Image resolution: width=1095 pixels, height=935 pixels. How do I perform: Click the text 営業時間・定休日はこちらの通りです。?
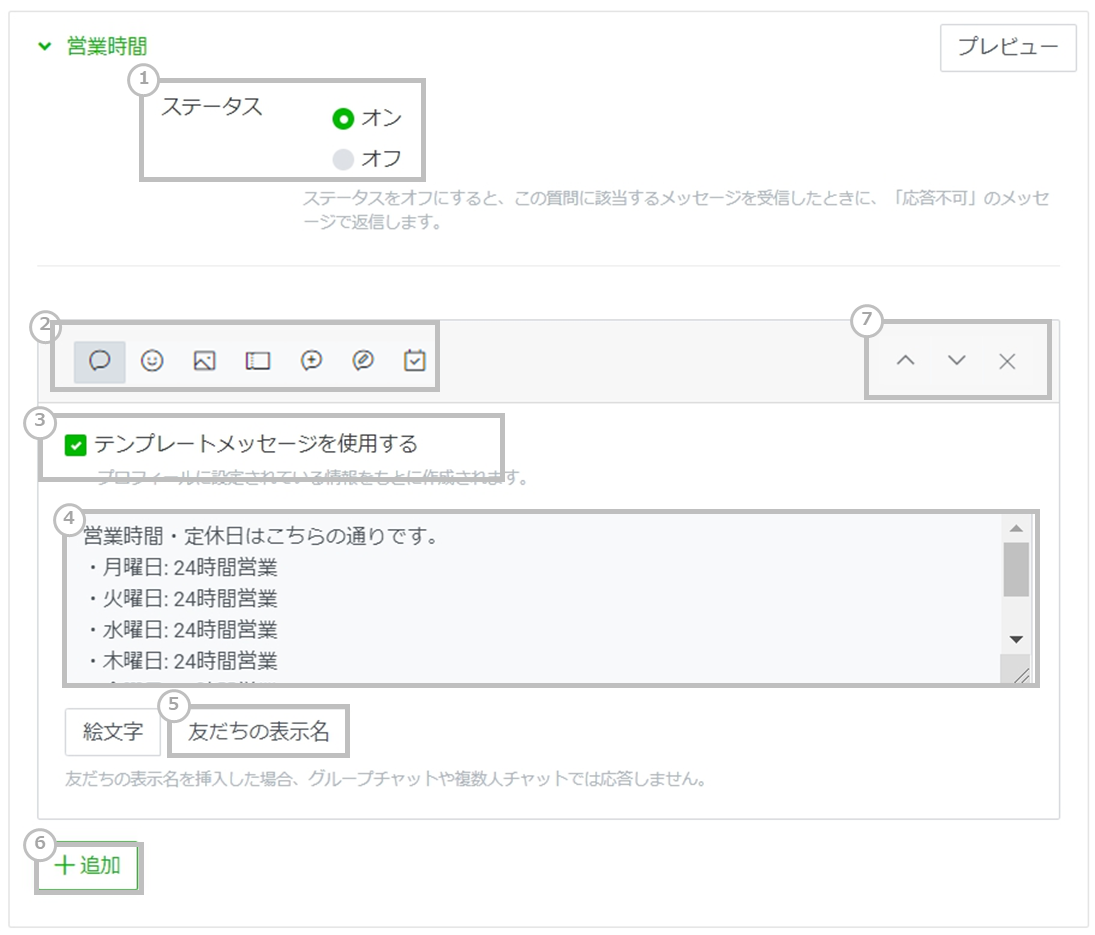pos(261,536)
